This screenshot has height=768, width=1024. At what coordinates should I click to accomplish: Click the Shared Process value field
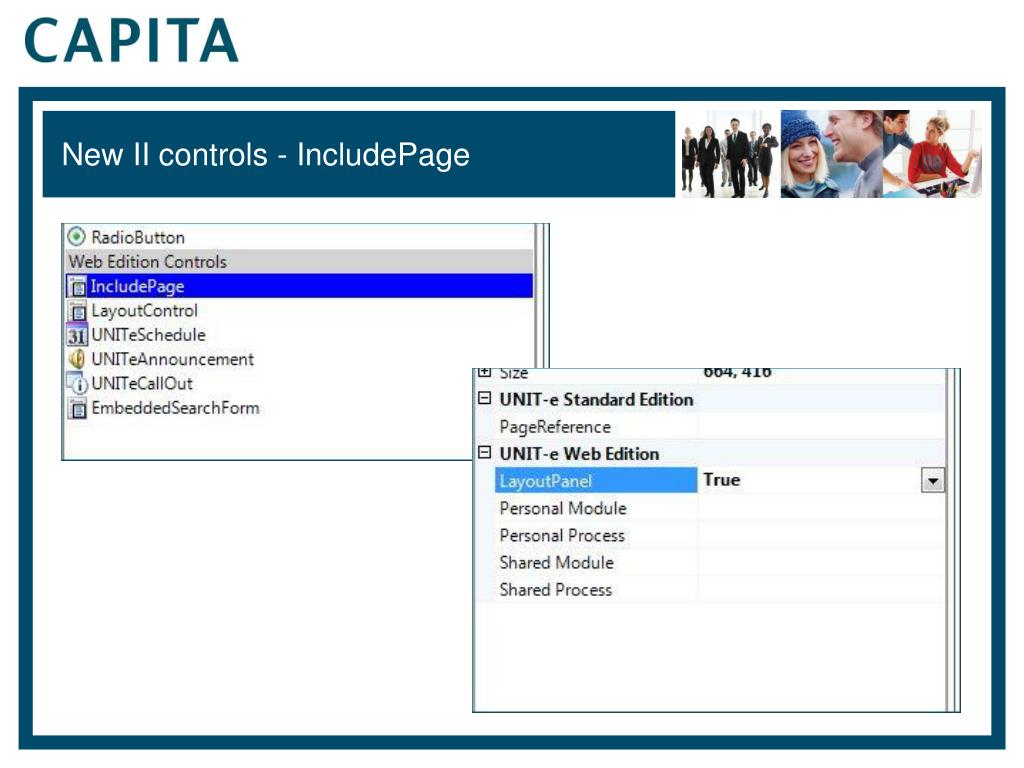pyautogui.click(x=822, y=589)
